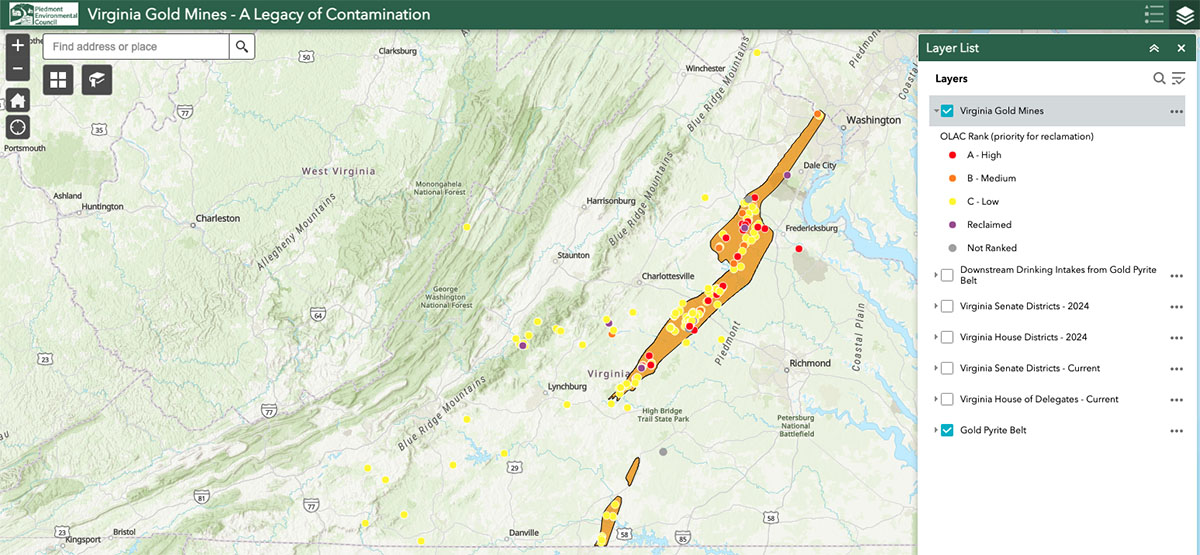
Task: Expand Downstream Drinking Intakes layer arrow
Action: 935,275
